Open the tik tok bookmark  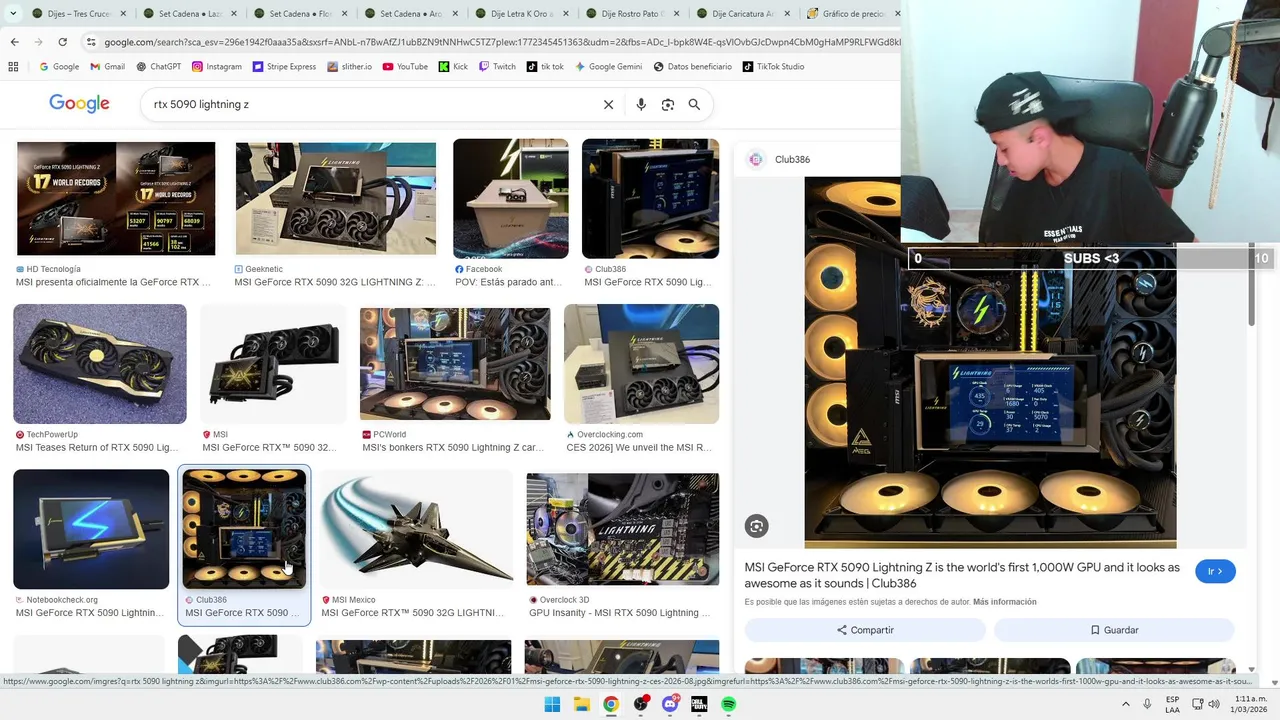coord(546,67)
